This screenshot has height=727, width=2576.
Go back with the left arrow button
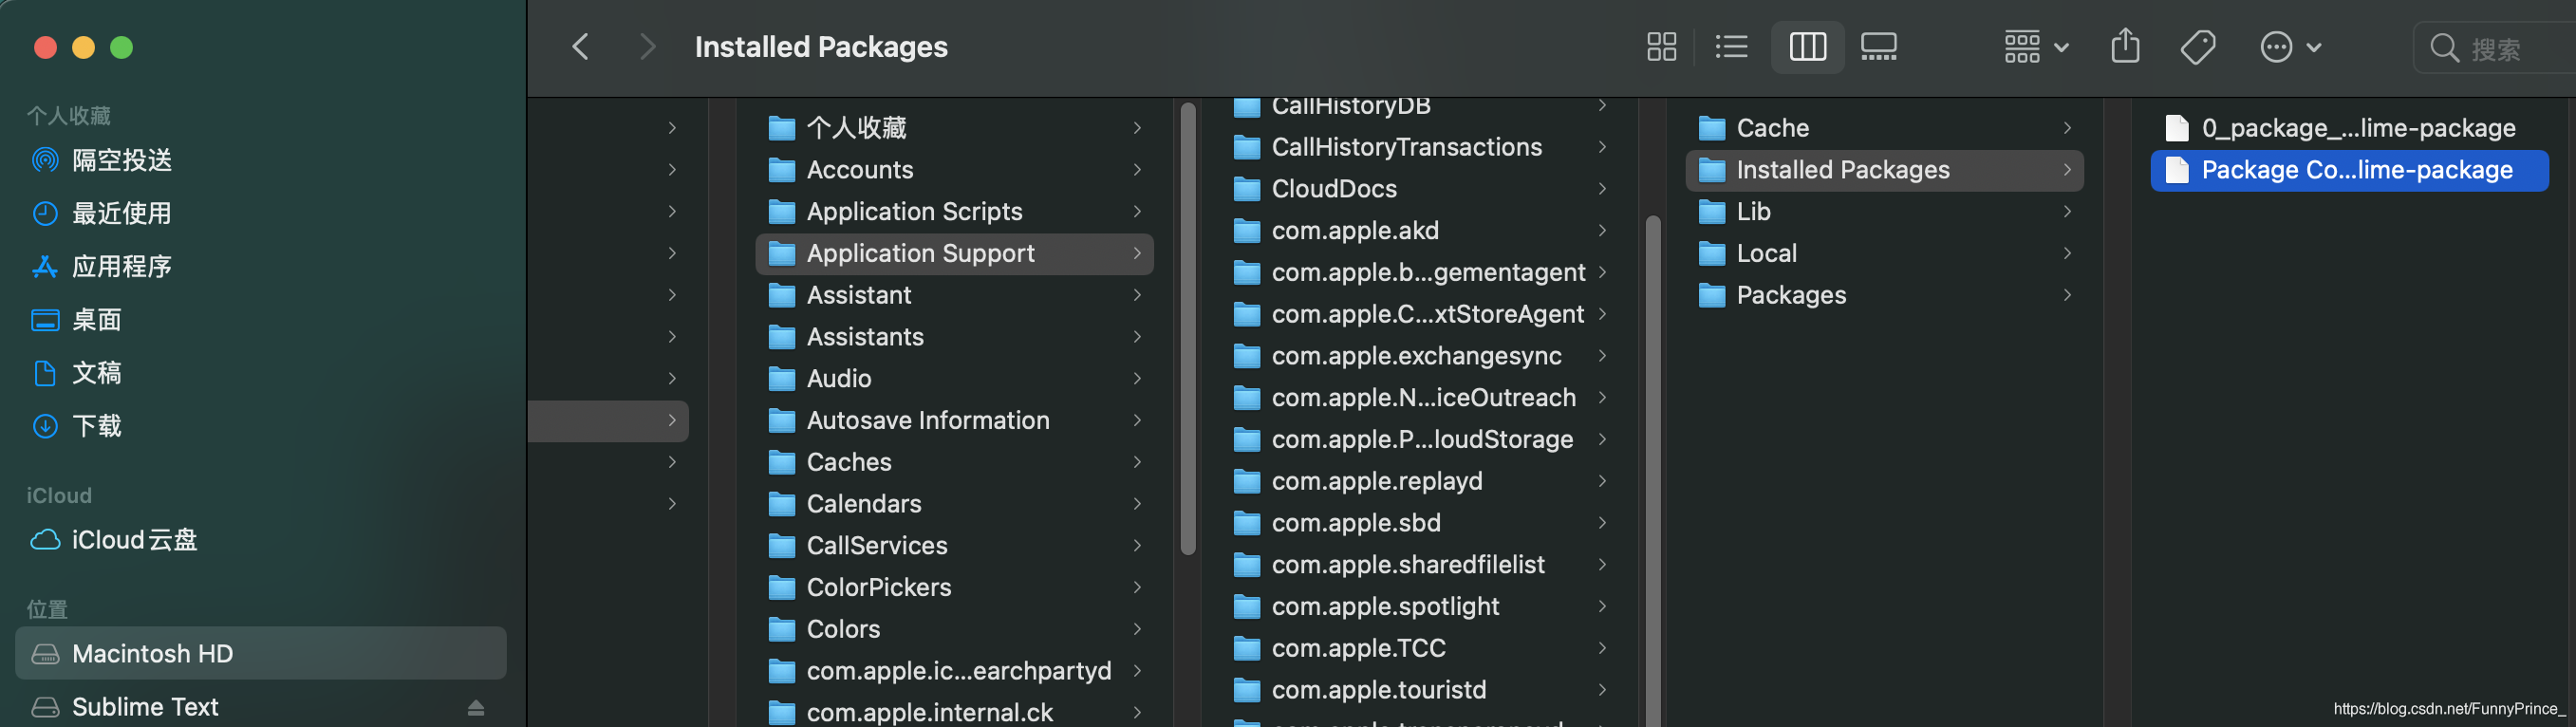pos(581,47)
